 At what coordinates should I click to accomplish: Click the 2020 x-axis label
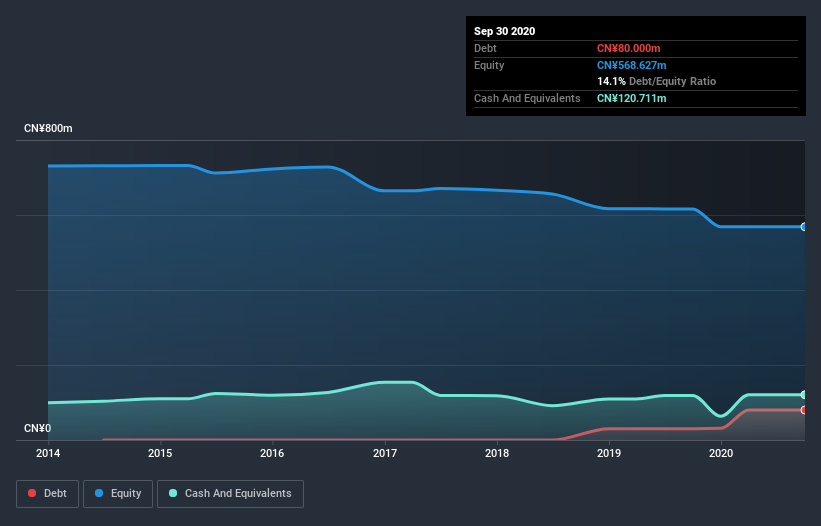pyautogui.click(x=720, y=453)
